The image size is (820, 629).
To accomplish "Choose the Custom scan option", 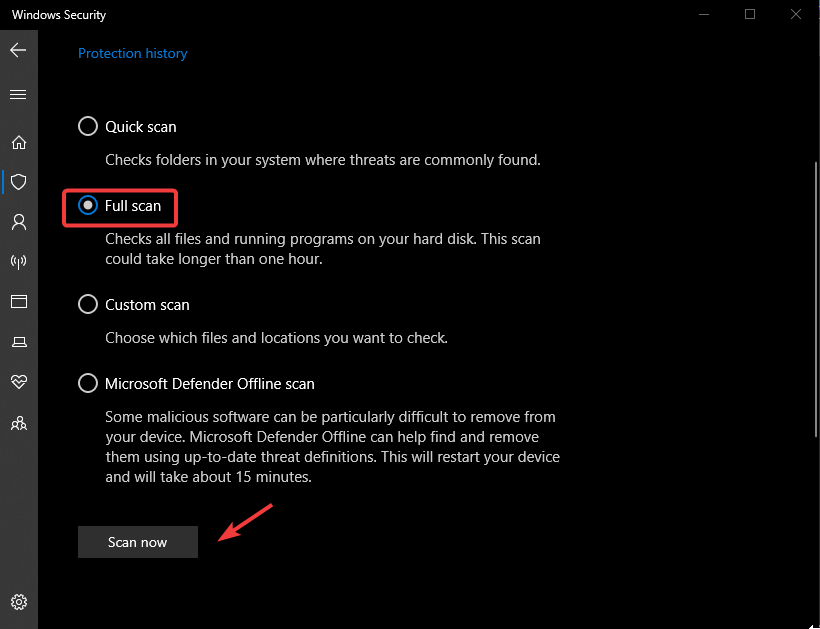I will coord(88,305).
